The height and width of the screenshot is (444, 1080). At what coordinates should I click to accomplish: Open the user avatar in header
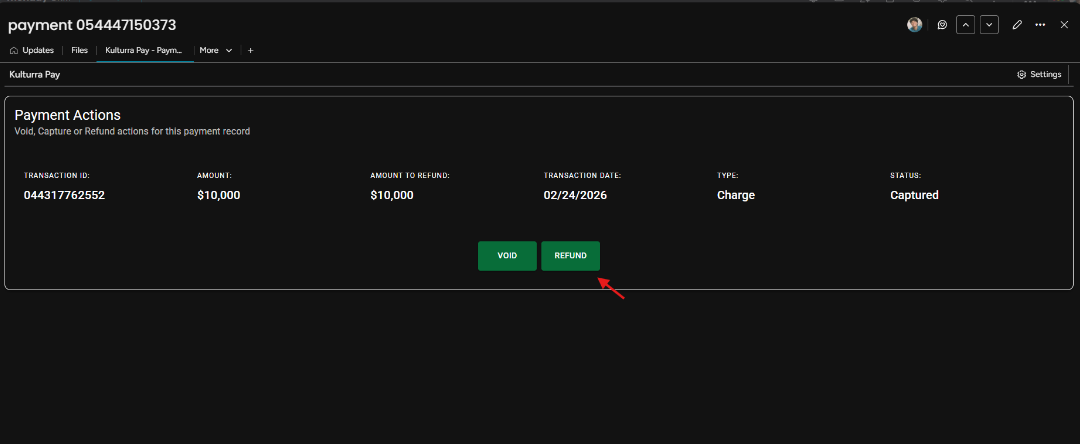(x=915, y=25)
